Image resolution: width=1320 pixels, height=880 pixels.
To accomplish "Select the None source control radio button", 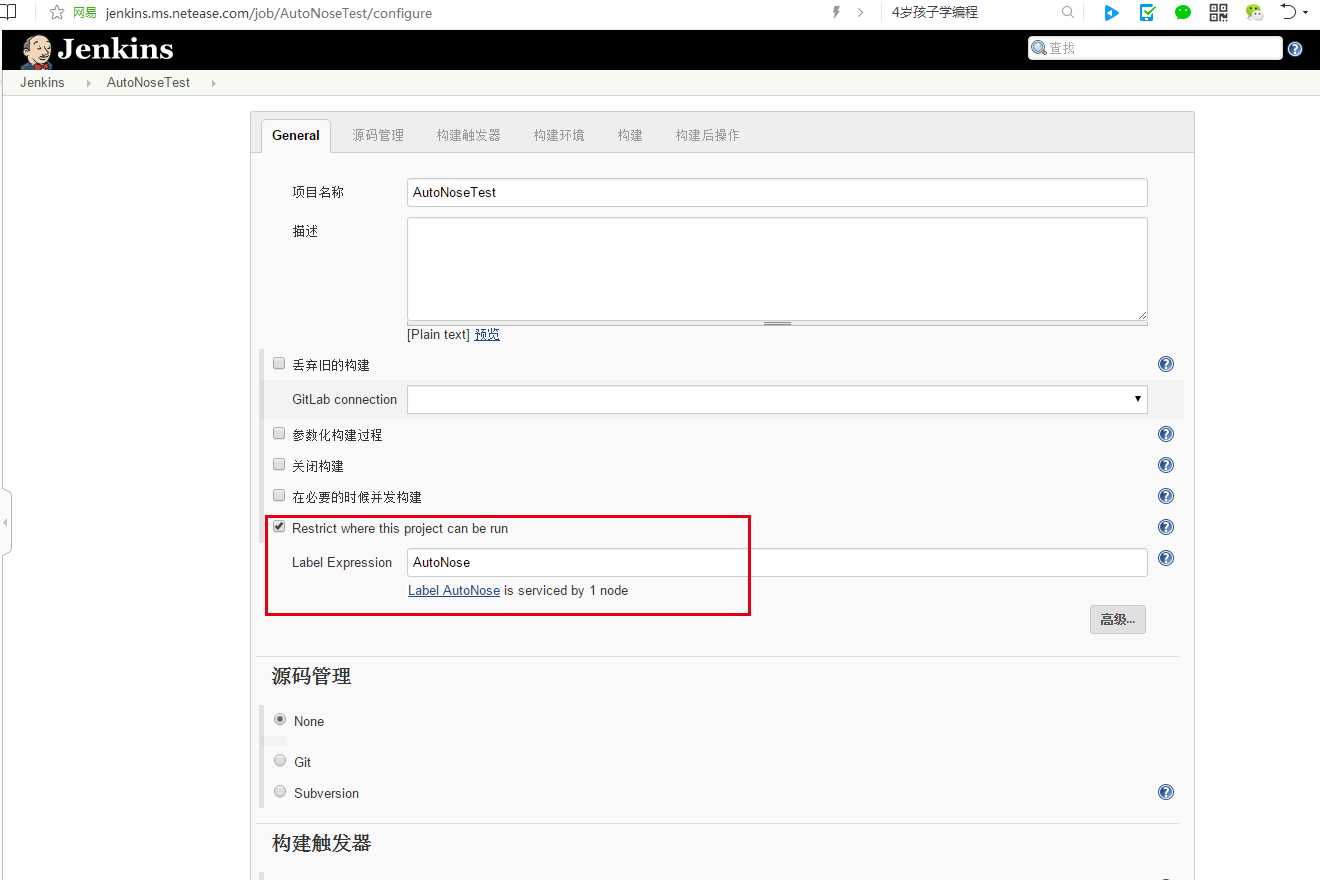I will coord(280,719).
